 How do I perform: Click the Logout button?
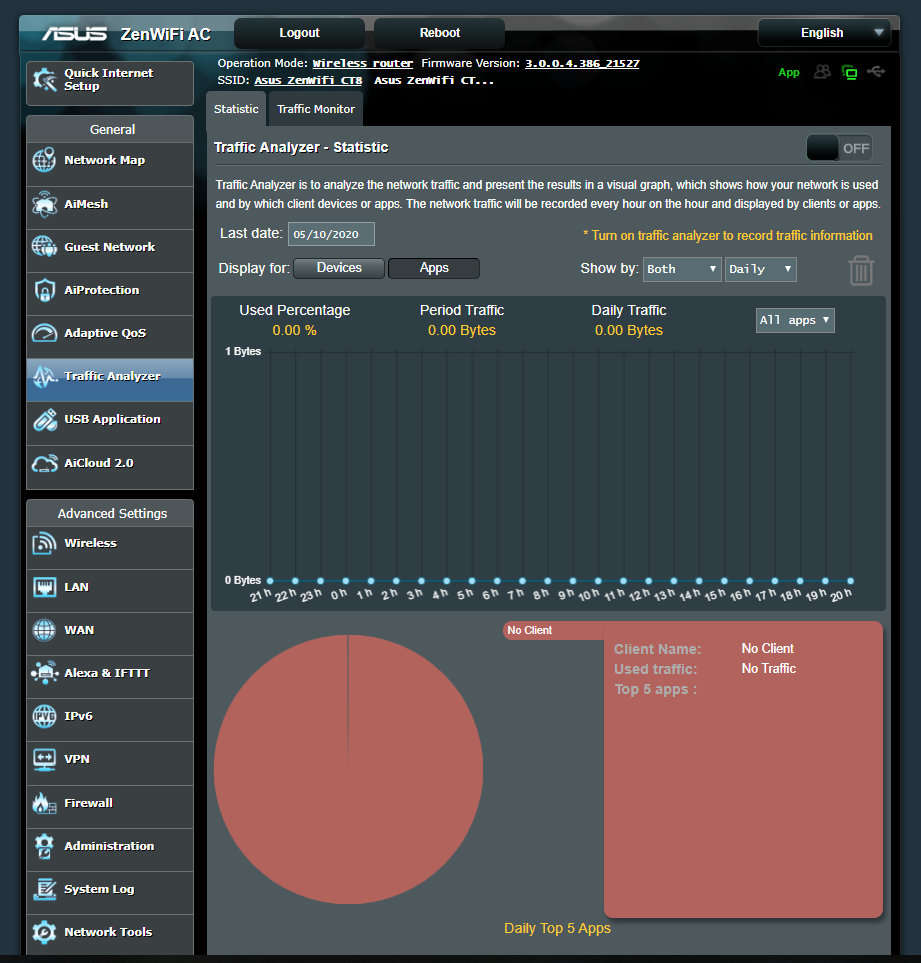299,33
